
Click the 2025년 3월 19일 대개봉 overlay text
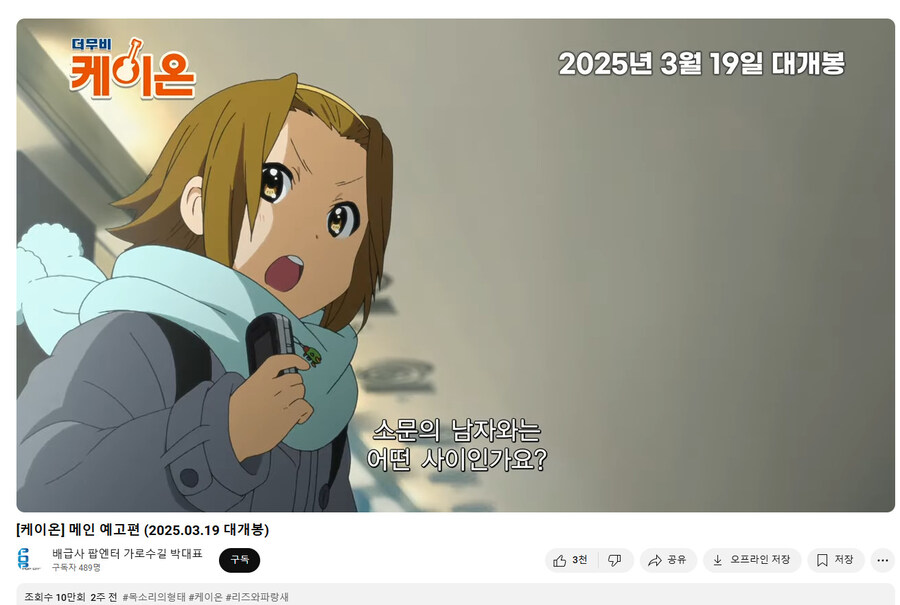point(701,63)
